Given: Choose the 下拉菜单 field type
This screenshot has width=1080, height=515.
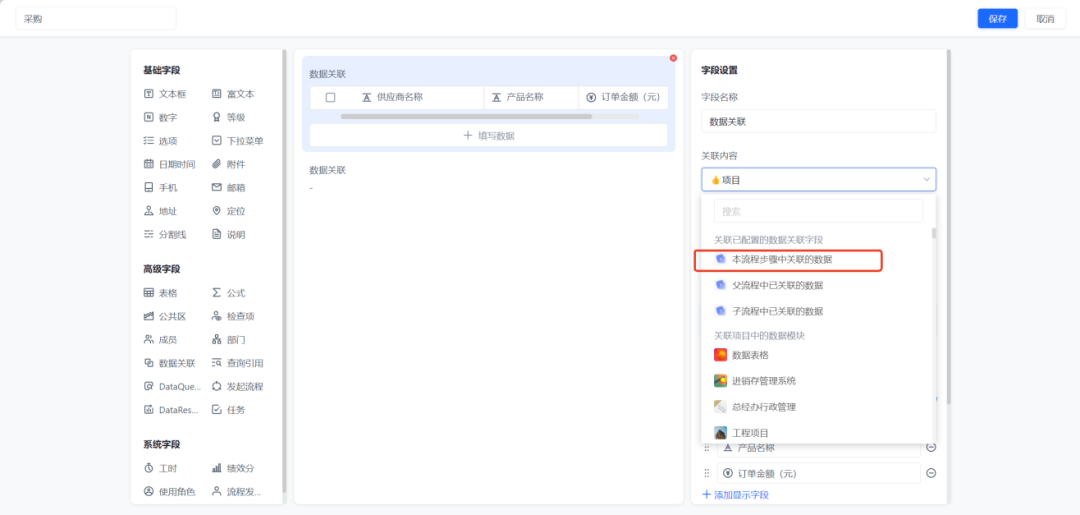Looking at the screenshot, I should pyautogui.click(x=238, y=140).
